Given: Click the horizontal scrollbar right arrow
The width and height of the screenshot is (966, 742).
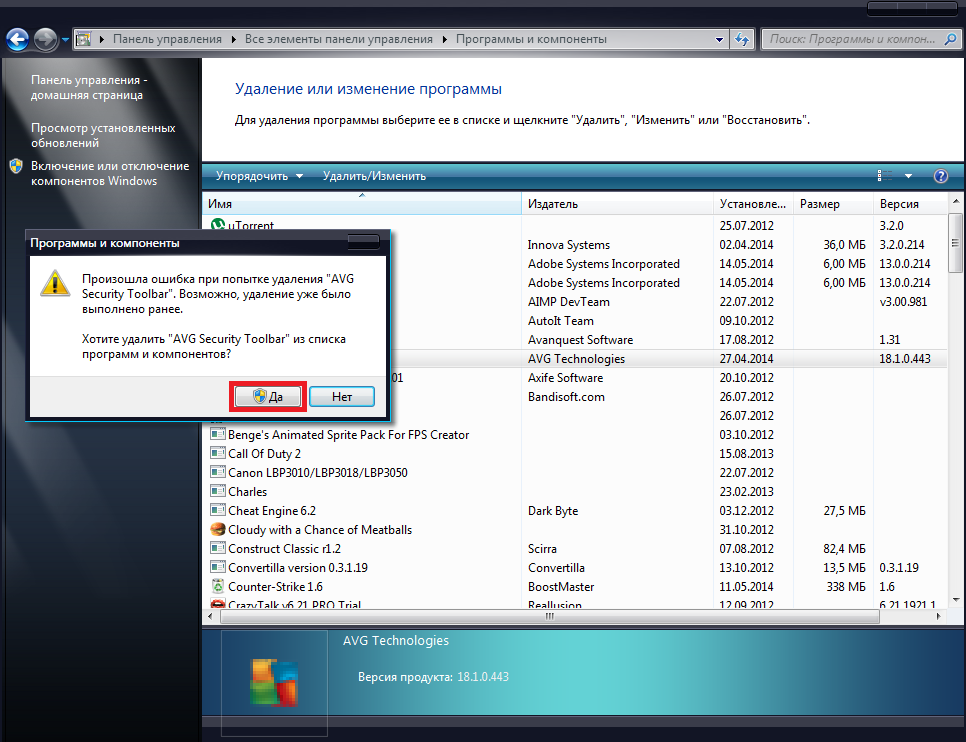Looking at the screenshot, I should coord(939,616).
